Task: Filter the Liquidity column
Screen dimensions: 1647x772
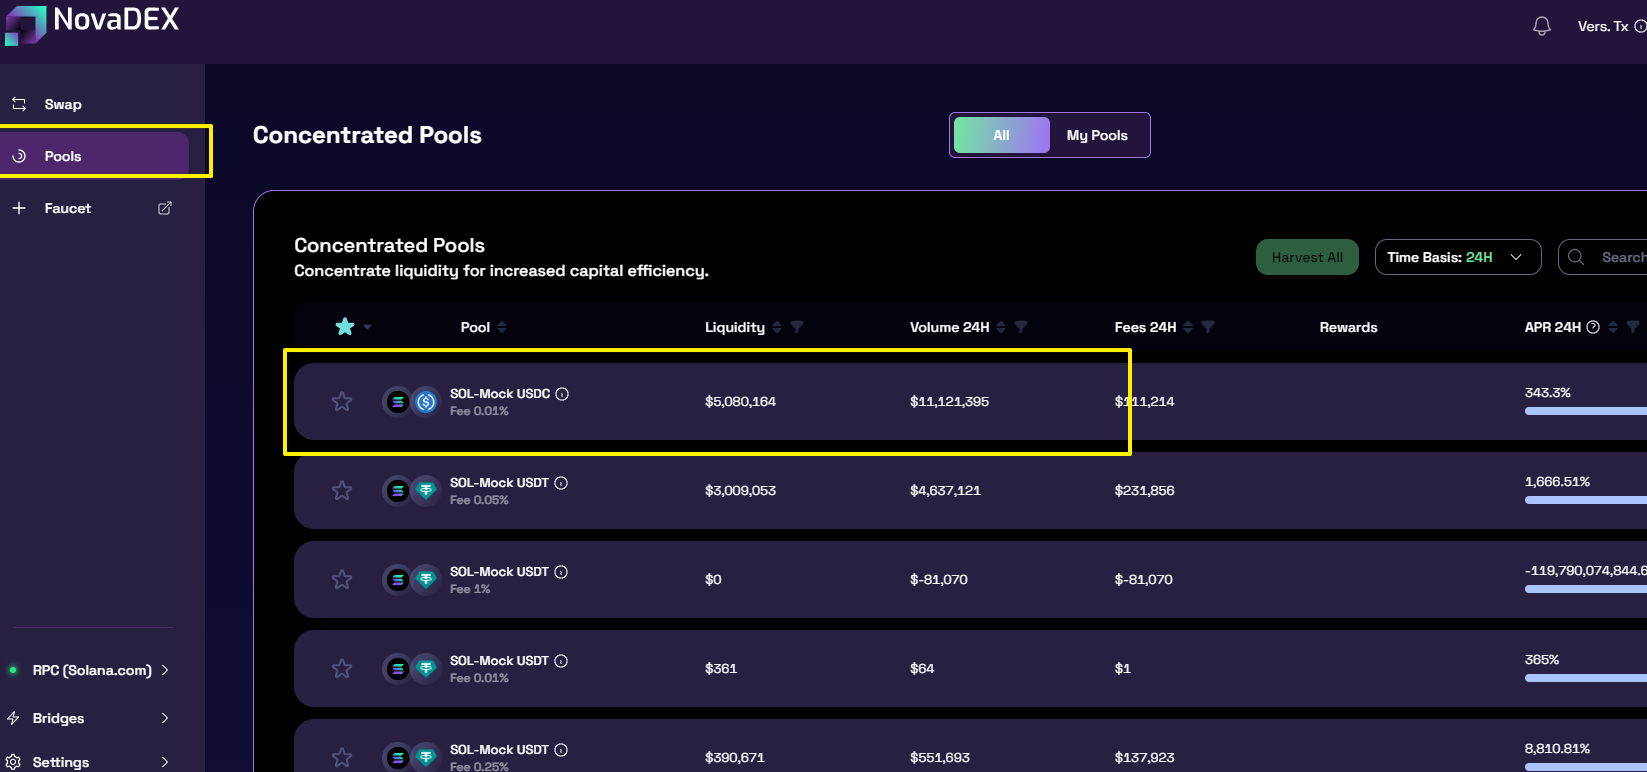Action: point(797,327)
